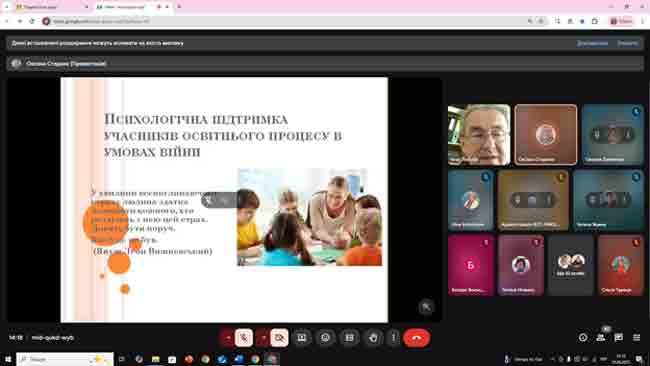This screenshot has height=366, width=650.
Task: Reload the current page
Action: 32,21
